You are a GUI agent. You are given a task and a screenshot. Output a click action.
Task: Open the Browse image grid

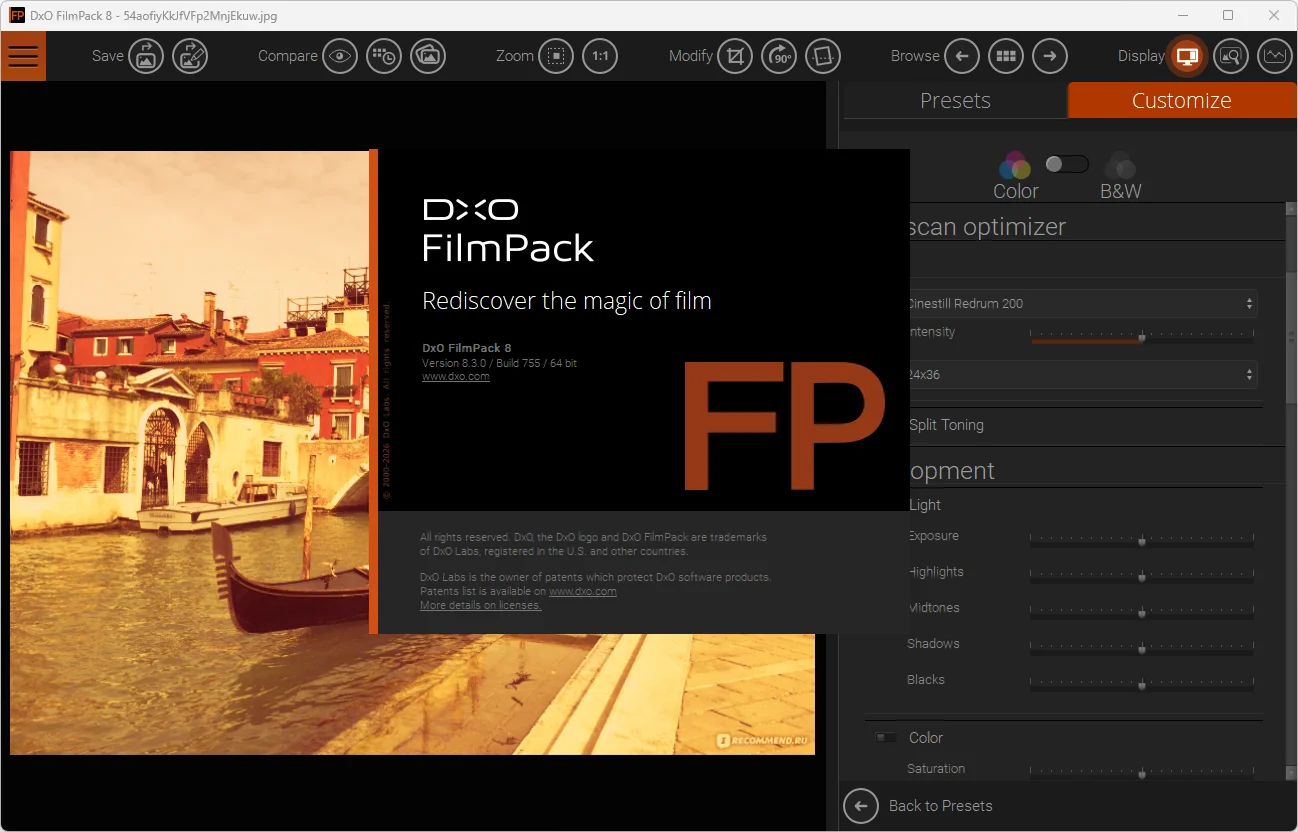coord(1006,56)
